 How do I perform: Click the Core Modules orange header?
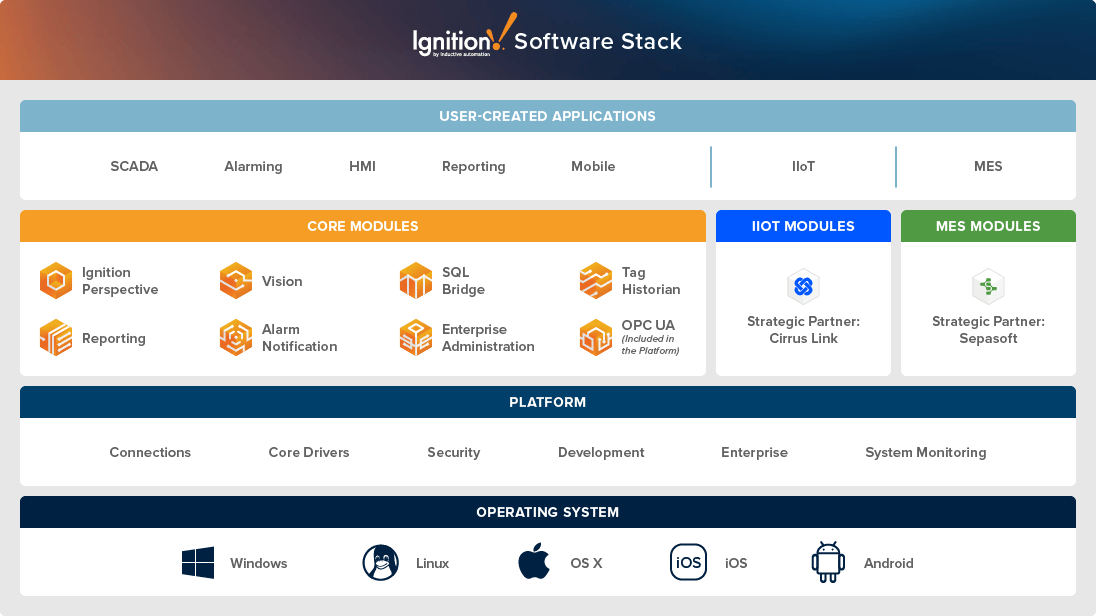(363, 226)
